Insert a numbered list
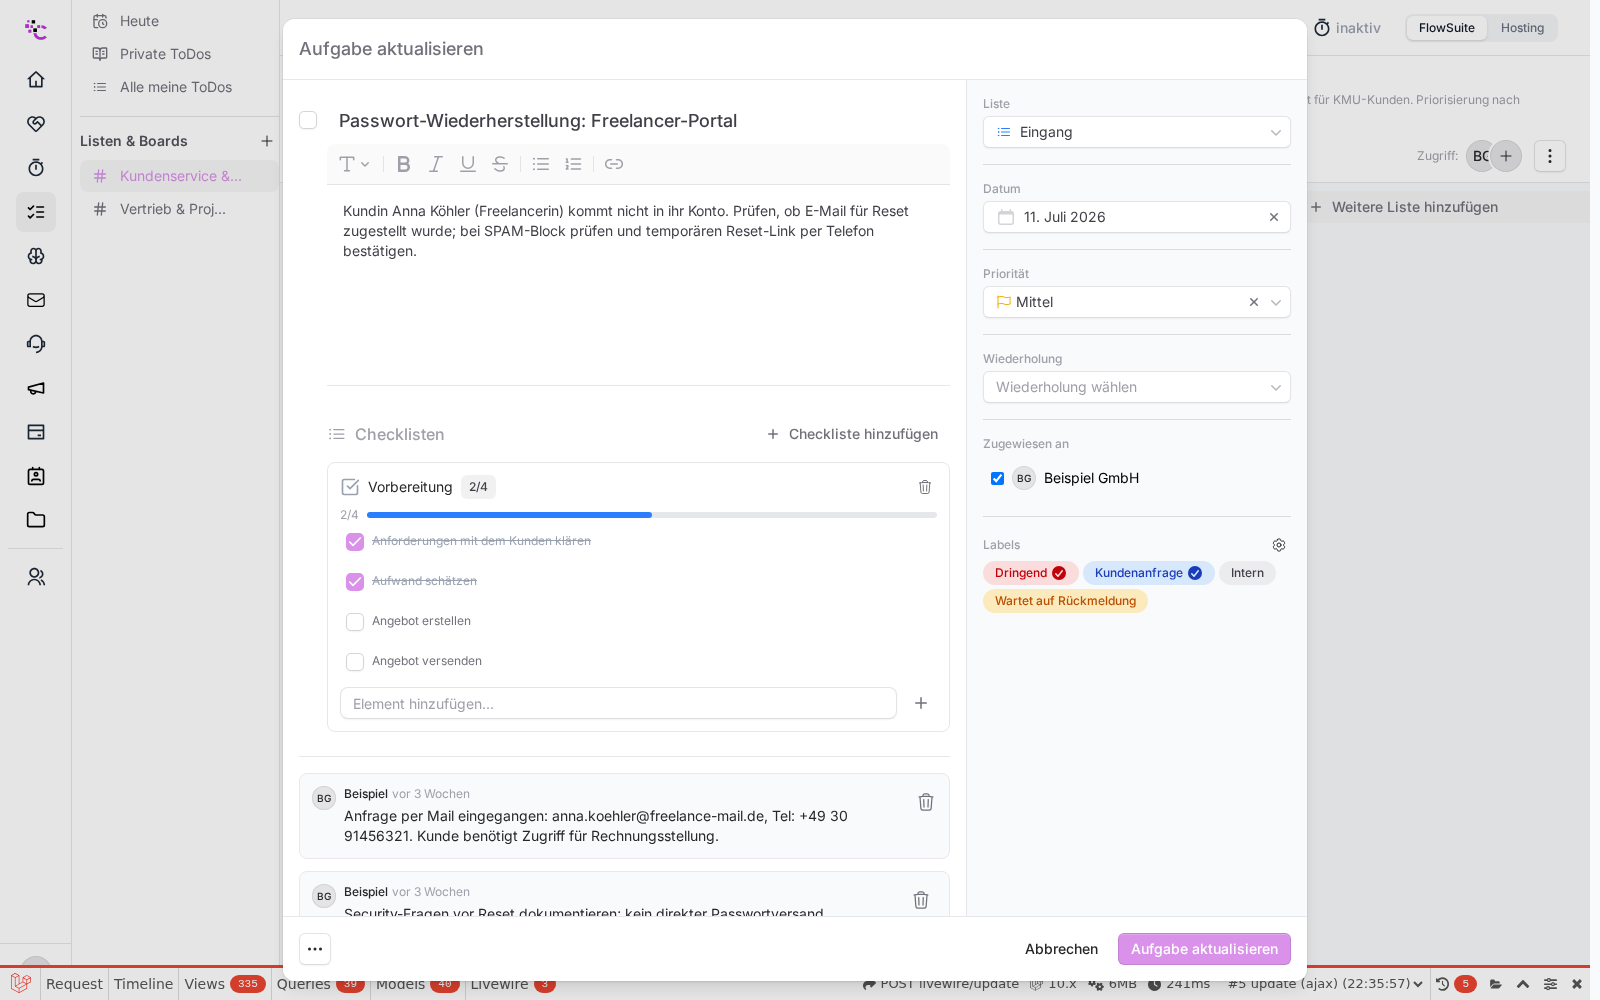 (573, 164)
